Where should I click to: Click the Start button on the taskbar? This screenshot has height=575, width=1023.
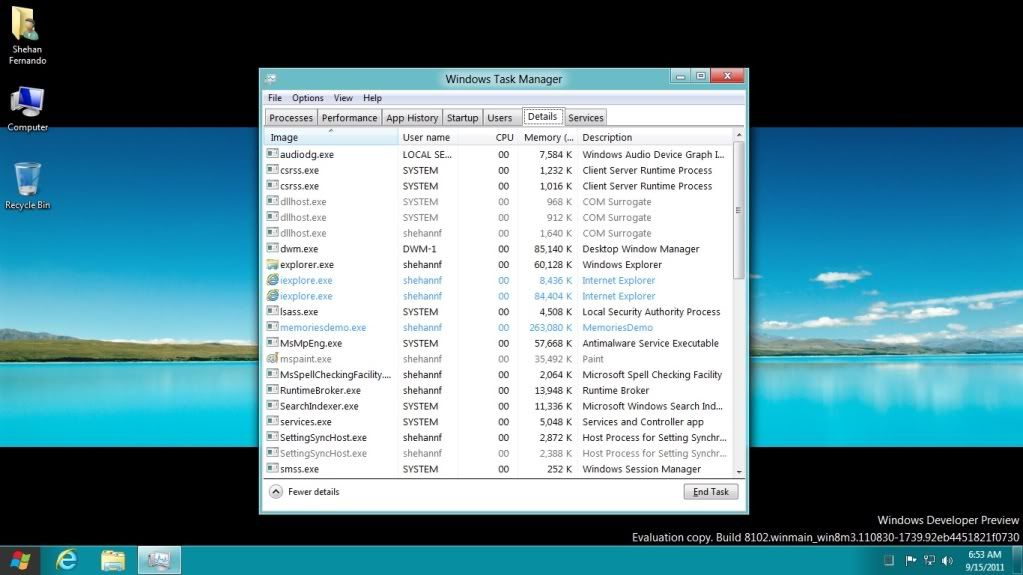pyautogui.click(x=20, y=560)
